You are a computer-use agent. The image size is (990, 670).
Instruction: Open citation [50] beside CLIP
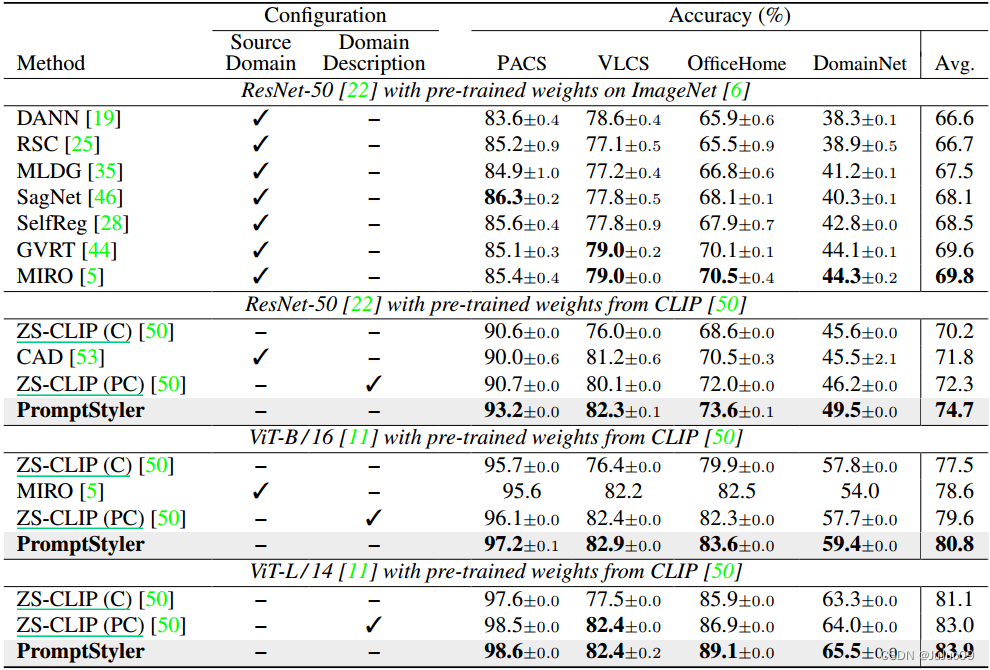pos(730,305)
